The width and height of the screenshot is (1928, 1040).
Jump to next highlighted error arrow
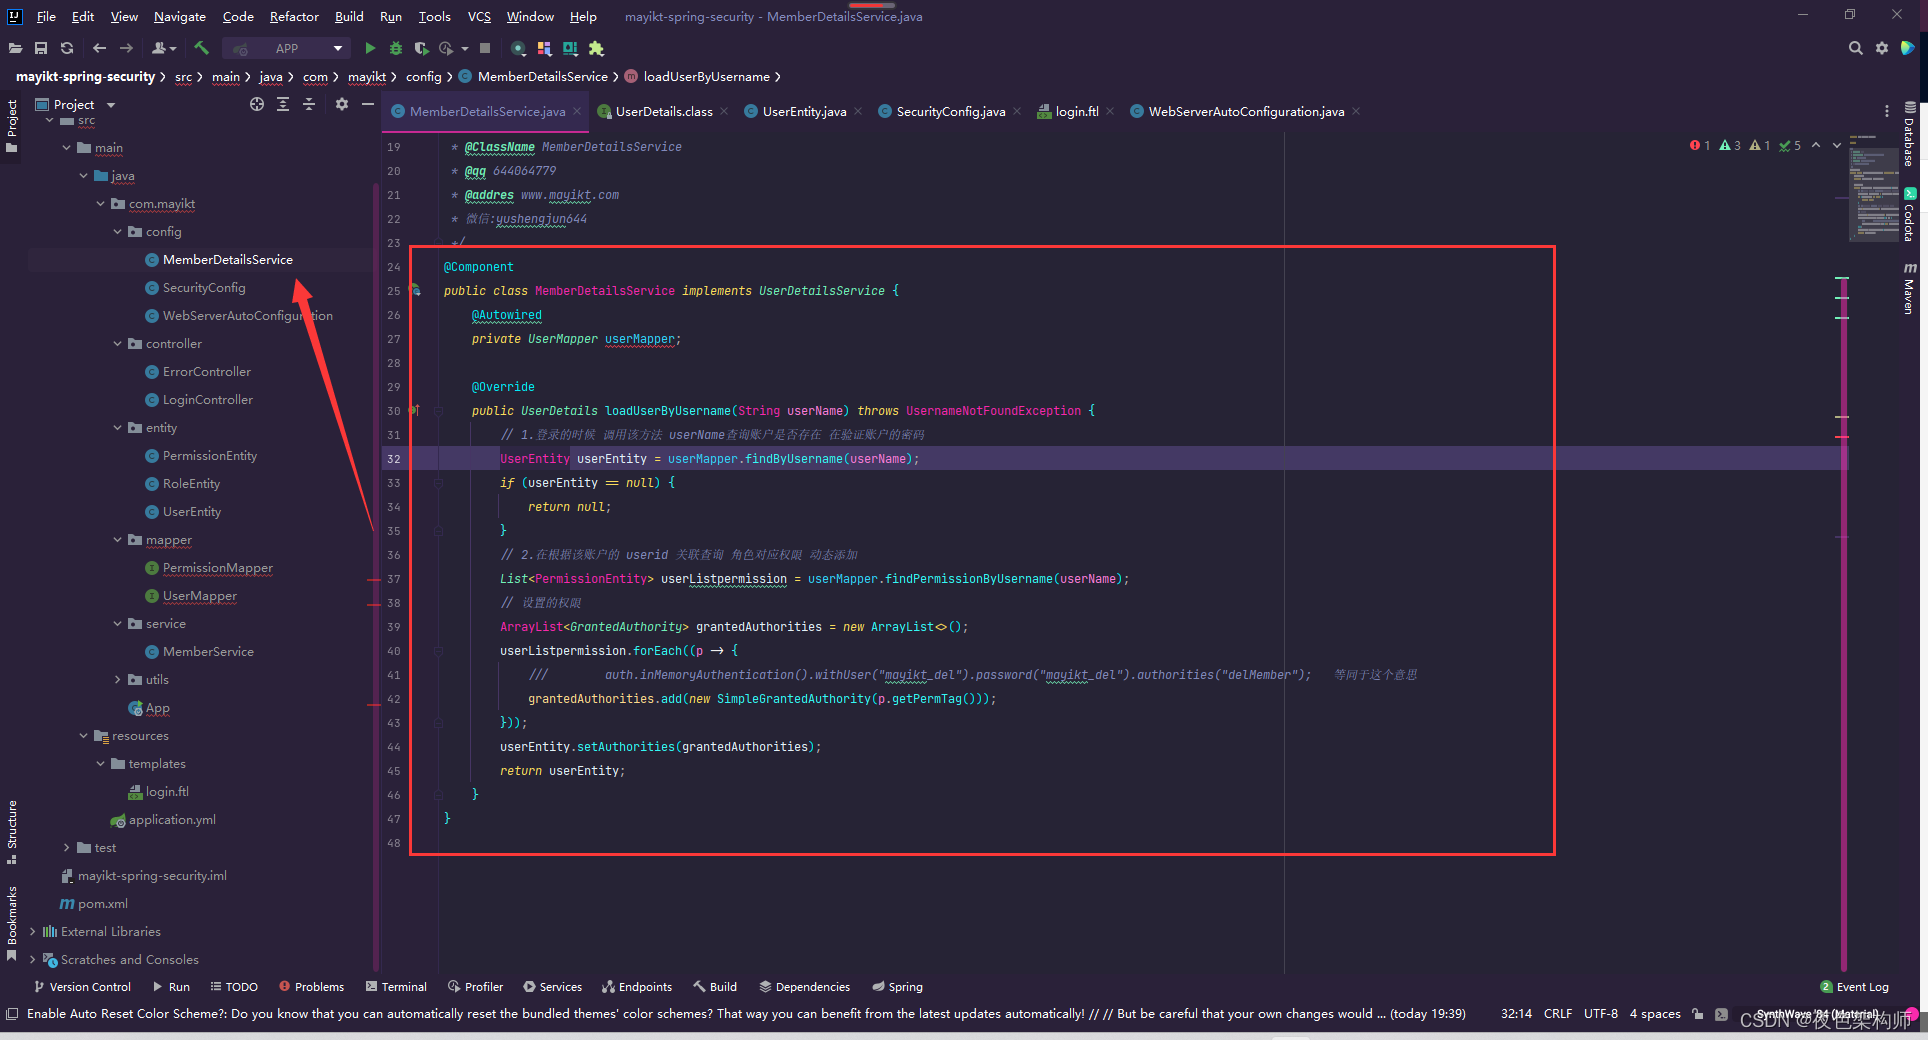tap(1837, 145)
